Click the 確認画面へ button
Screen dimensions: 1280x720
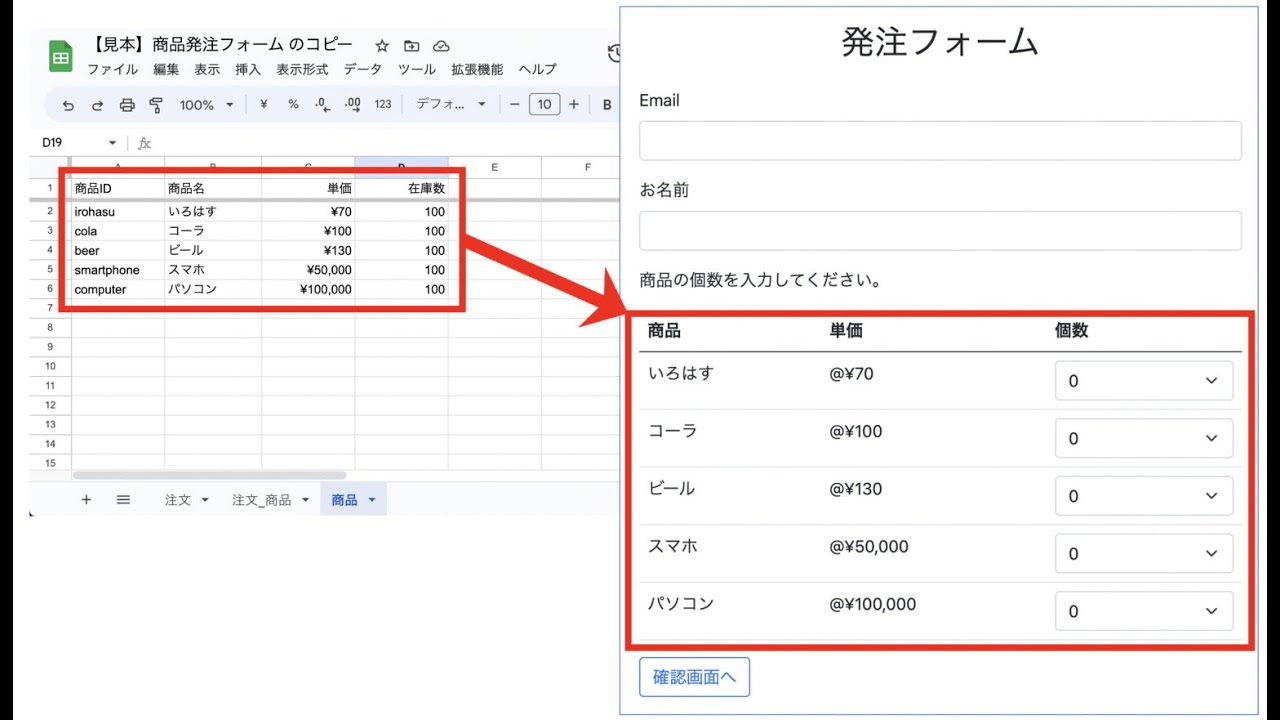click(x=694, y=677)
